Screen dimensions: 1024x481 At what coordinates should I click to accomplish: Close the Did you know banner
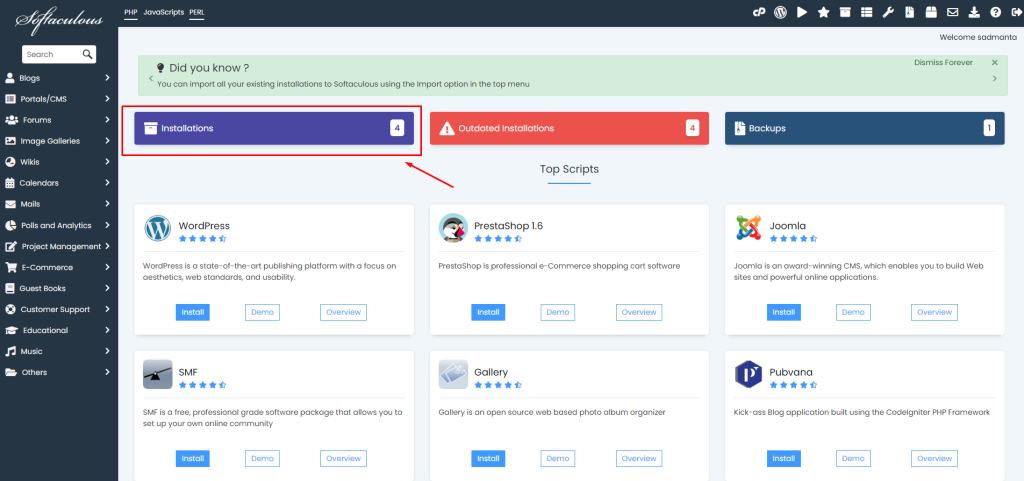[x=994, y=62]
